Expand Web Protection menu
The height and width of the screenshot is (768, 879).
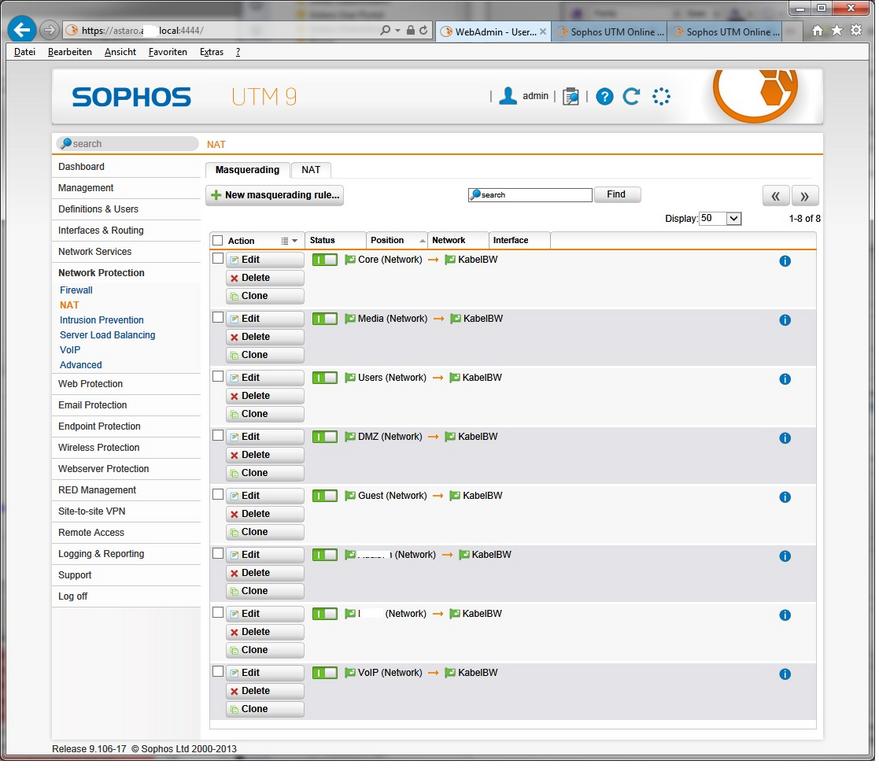(90, 384)
